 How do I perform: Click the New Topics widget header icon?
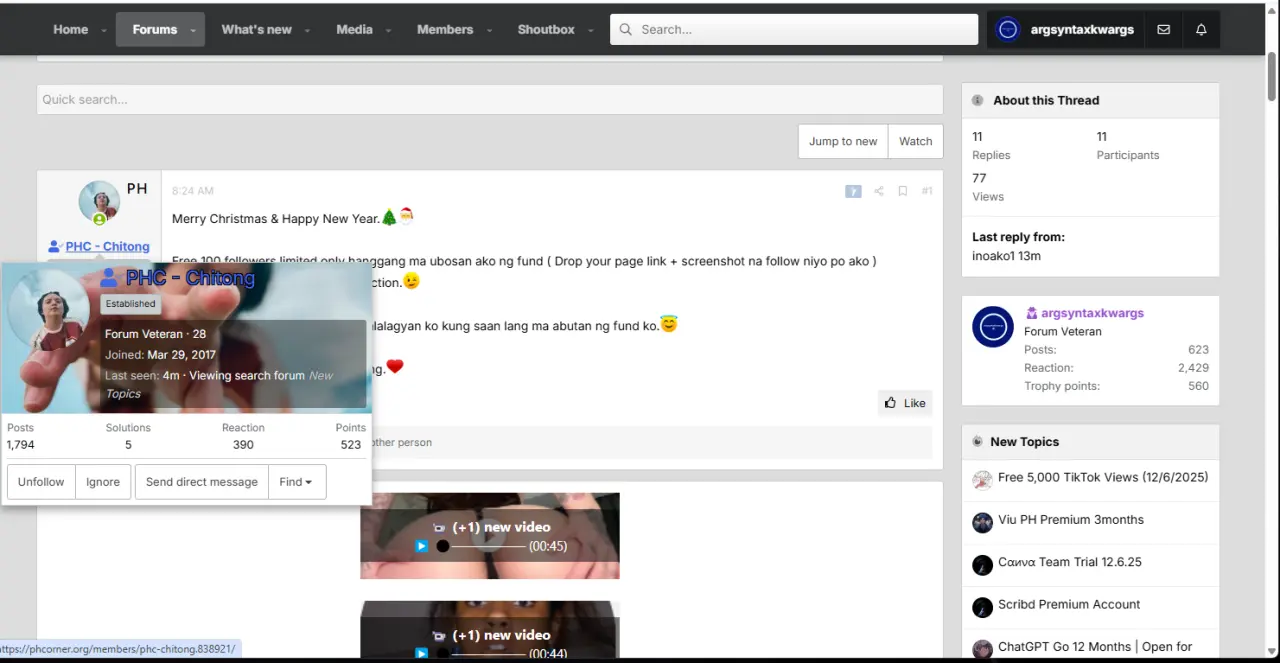click(978, 441)
